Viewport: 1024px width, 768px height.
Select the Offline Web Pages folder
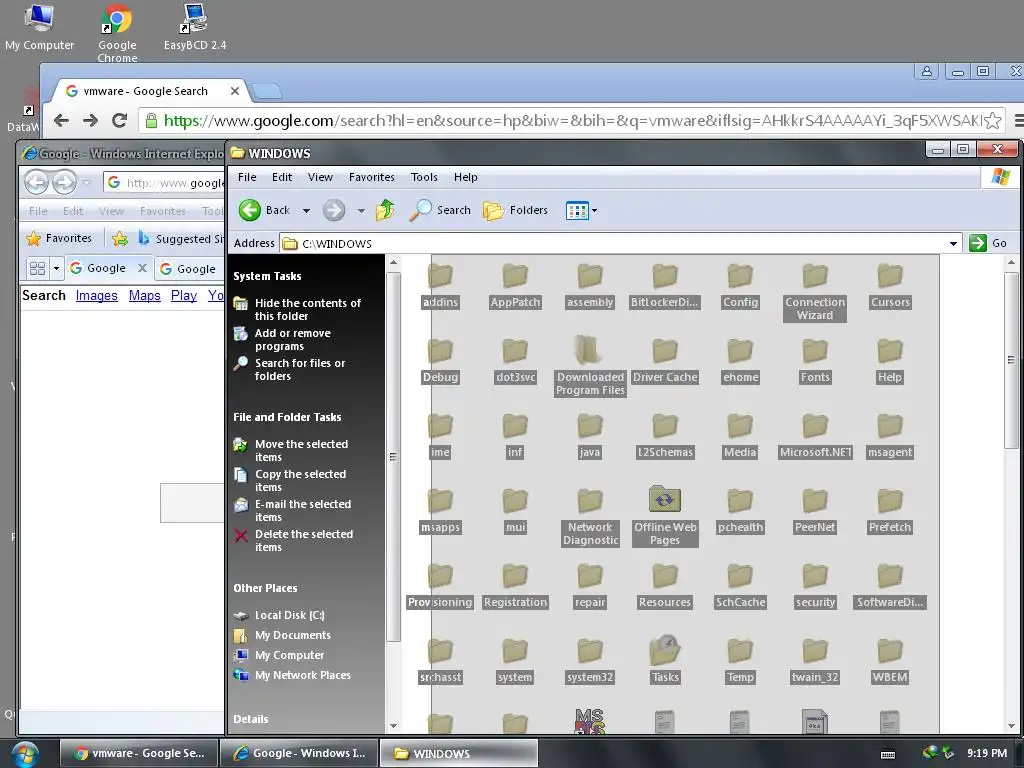click(x=665, y=500)
